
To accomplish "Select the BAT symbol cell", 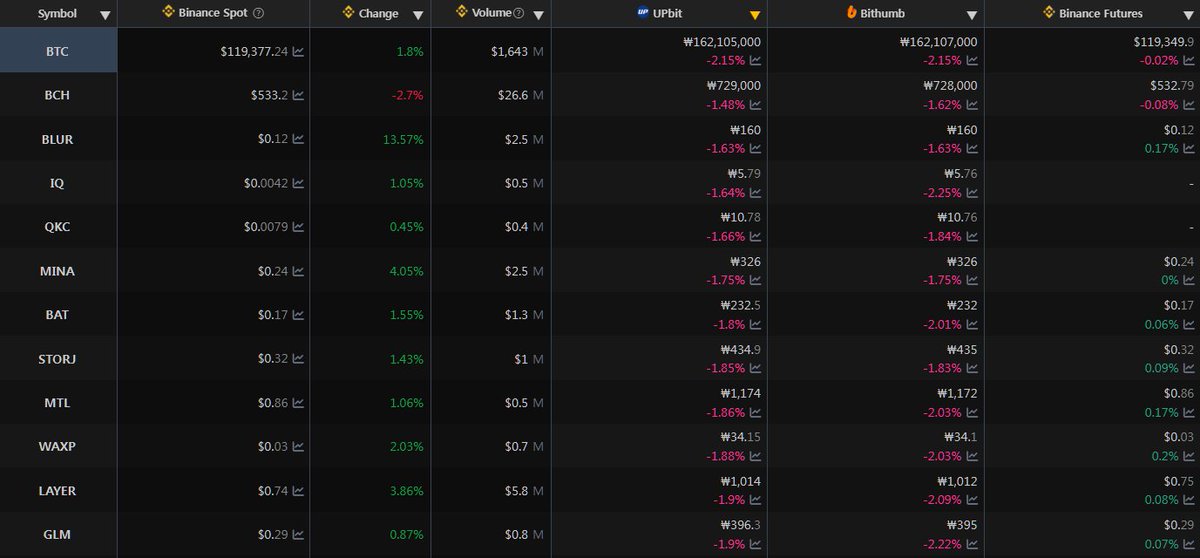I will 58,315.
